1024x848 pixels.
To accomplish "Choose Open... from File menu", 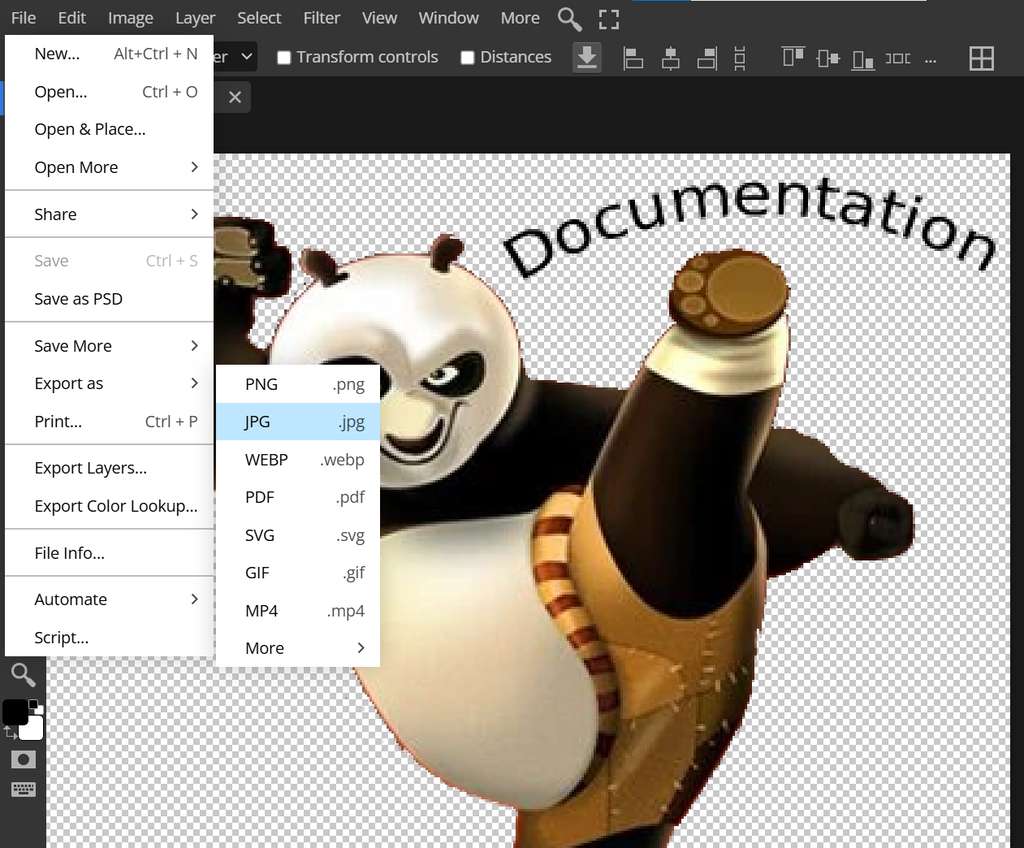I will click(x=109, y=91).
